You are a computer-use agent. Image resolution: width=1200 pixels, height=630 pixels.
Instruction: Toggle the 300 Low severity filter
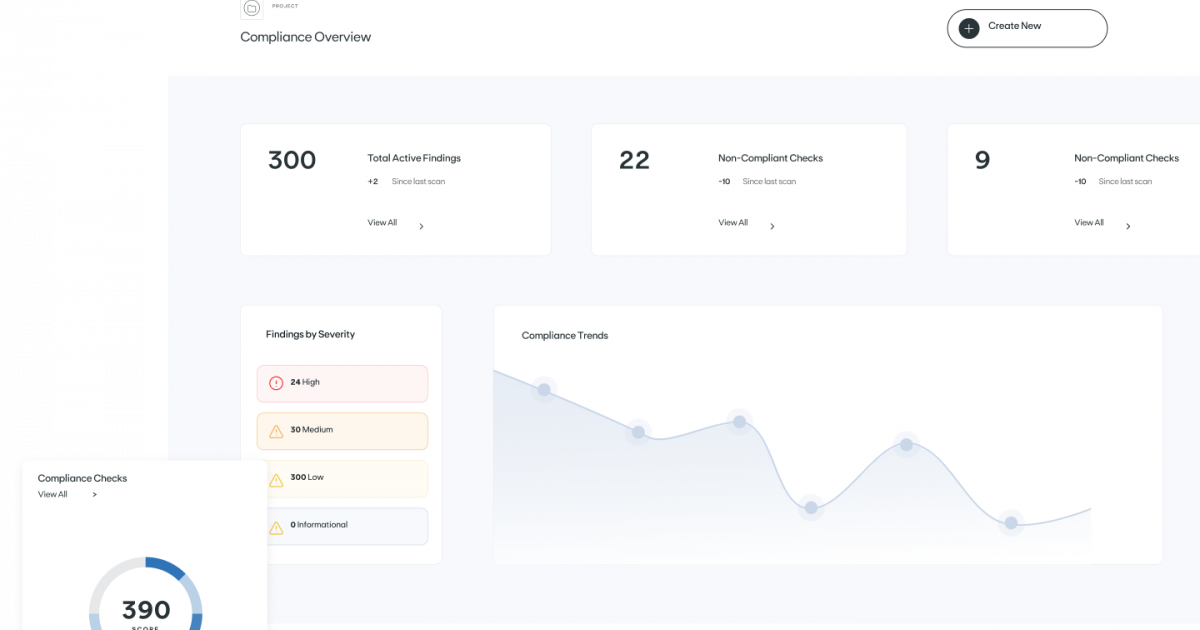tap(342, 479)
